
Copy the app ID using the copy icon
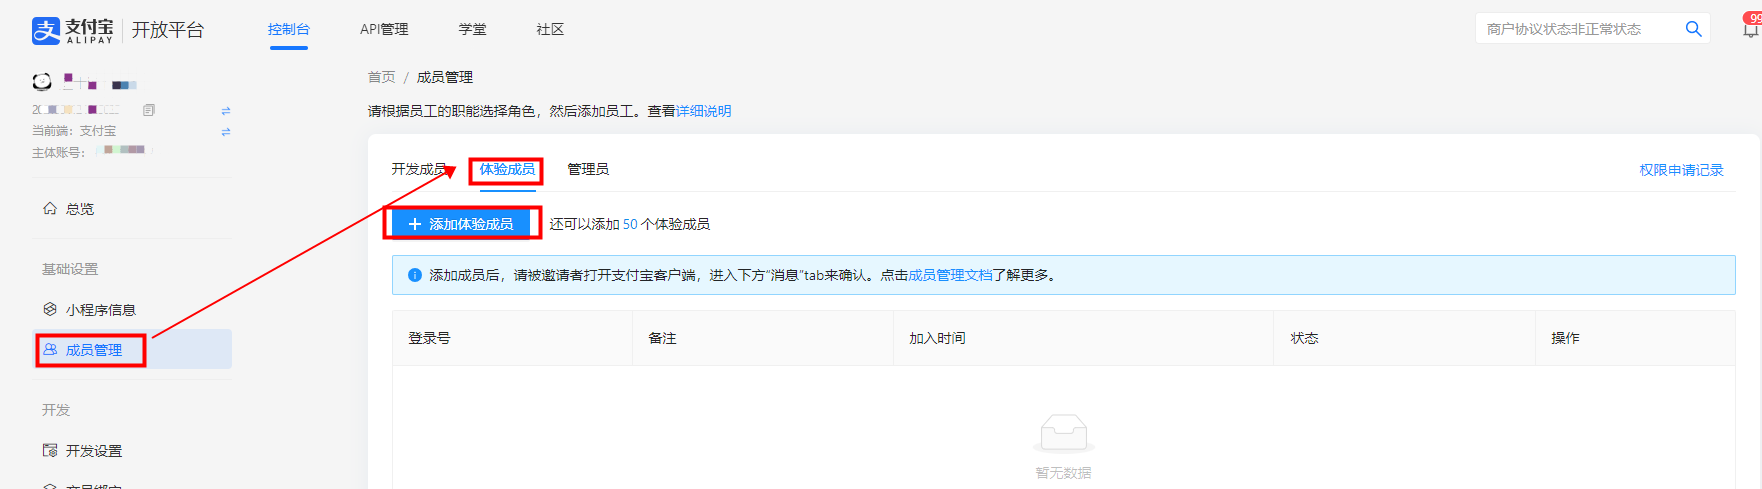click(149, 110)
